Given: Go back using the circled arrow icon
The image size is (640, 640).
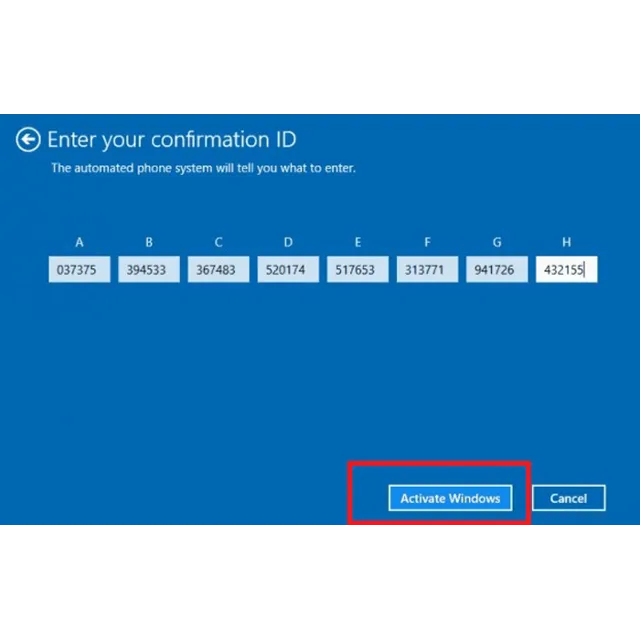Looking at the screenshot, I should point(28,140).
